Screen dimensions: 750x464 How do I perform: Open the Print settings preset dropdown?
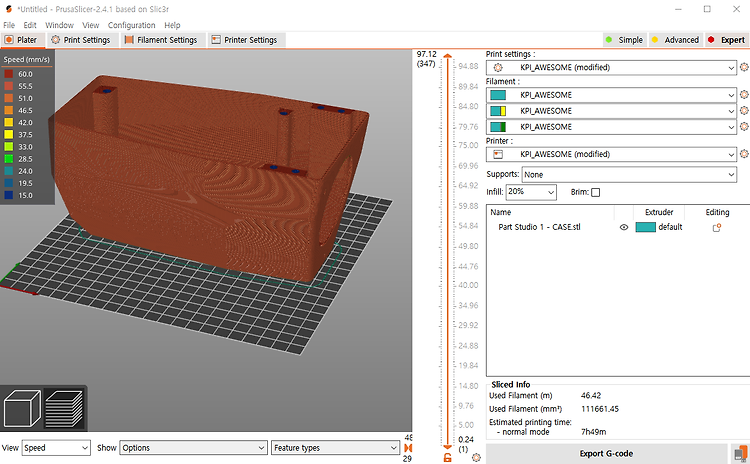coord(611,67)
